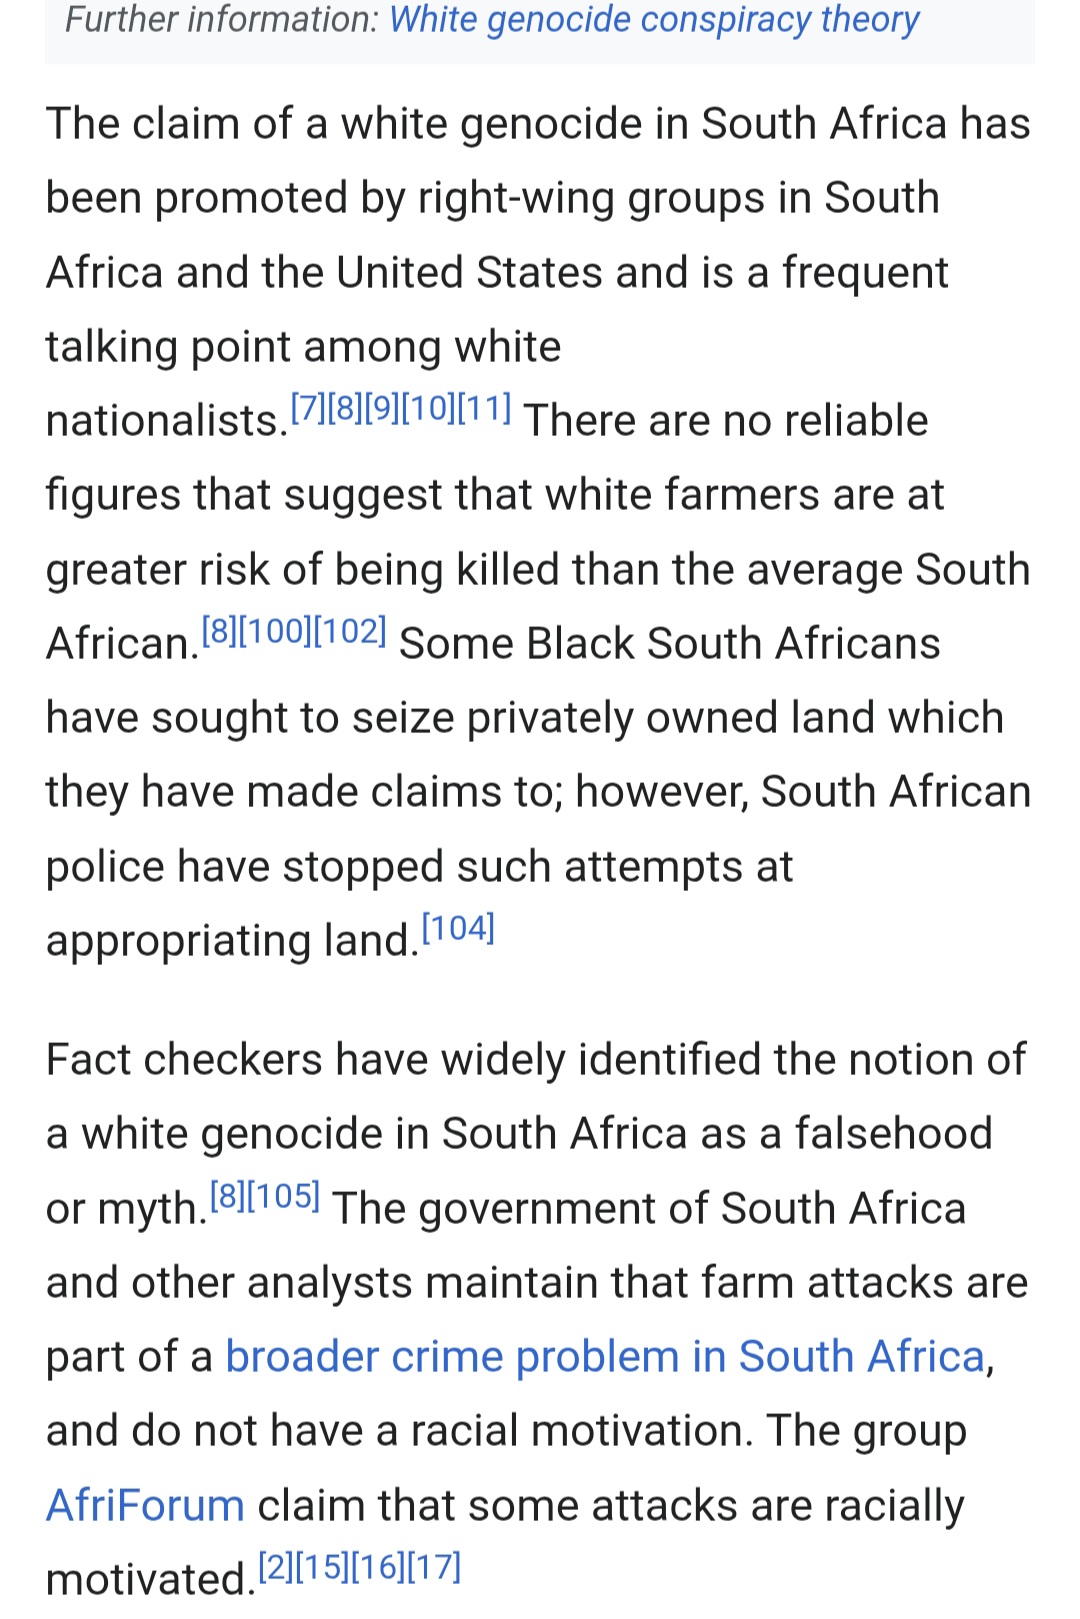Open citation [2] after 'motivated'
1080x1619 pixels.
[x=277, y=1567]
